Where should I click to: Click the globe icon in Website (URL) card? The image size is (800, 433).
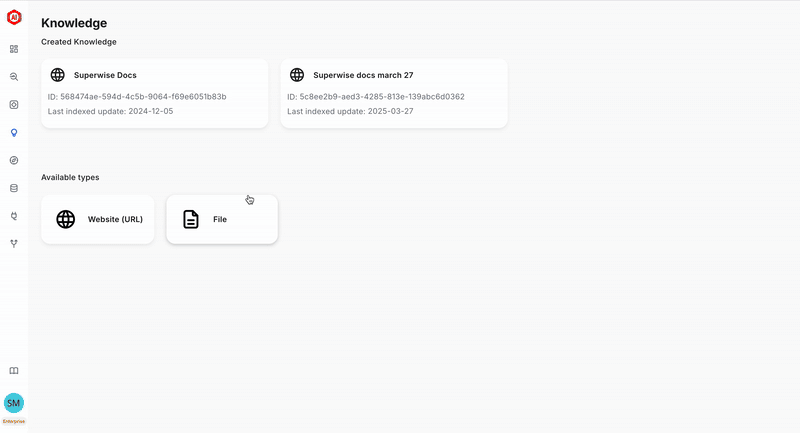tap(65, 219)
